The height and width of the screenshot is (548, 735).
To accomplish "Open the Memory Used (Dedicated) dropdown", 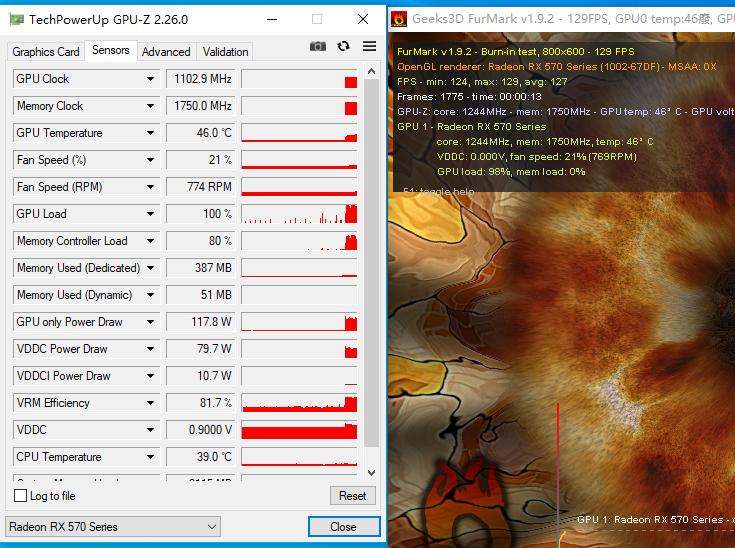I will tap(150, 268).
